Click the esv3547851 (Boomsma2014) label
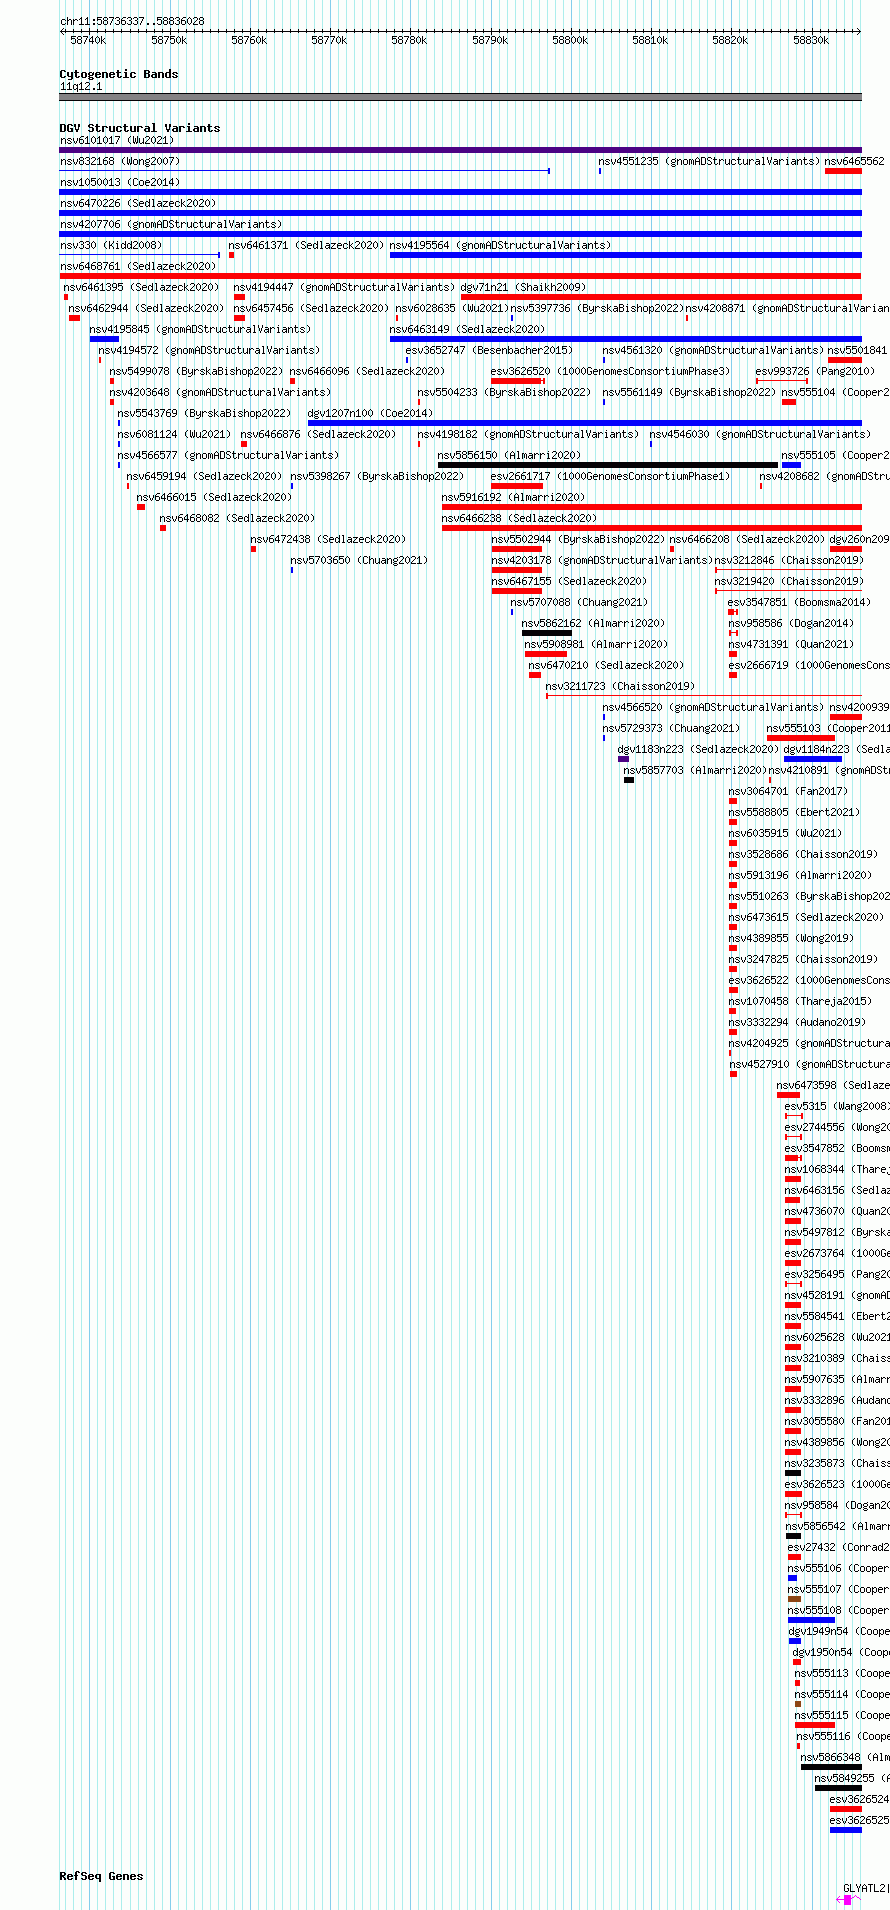Viewport: 890px width, 1910px height. [x=800, y=602]
